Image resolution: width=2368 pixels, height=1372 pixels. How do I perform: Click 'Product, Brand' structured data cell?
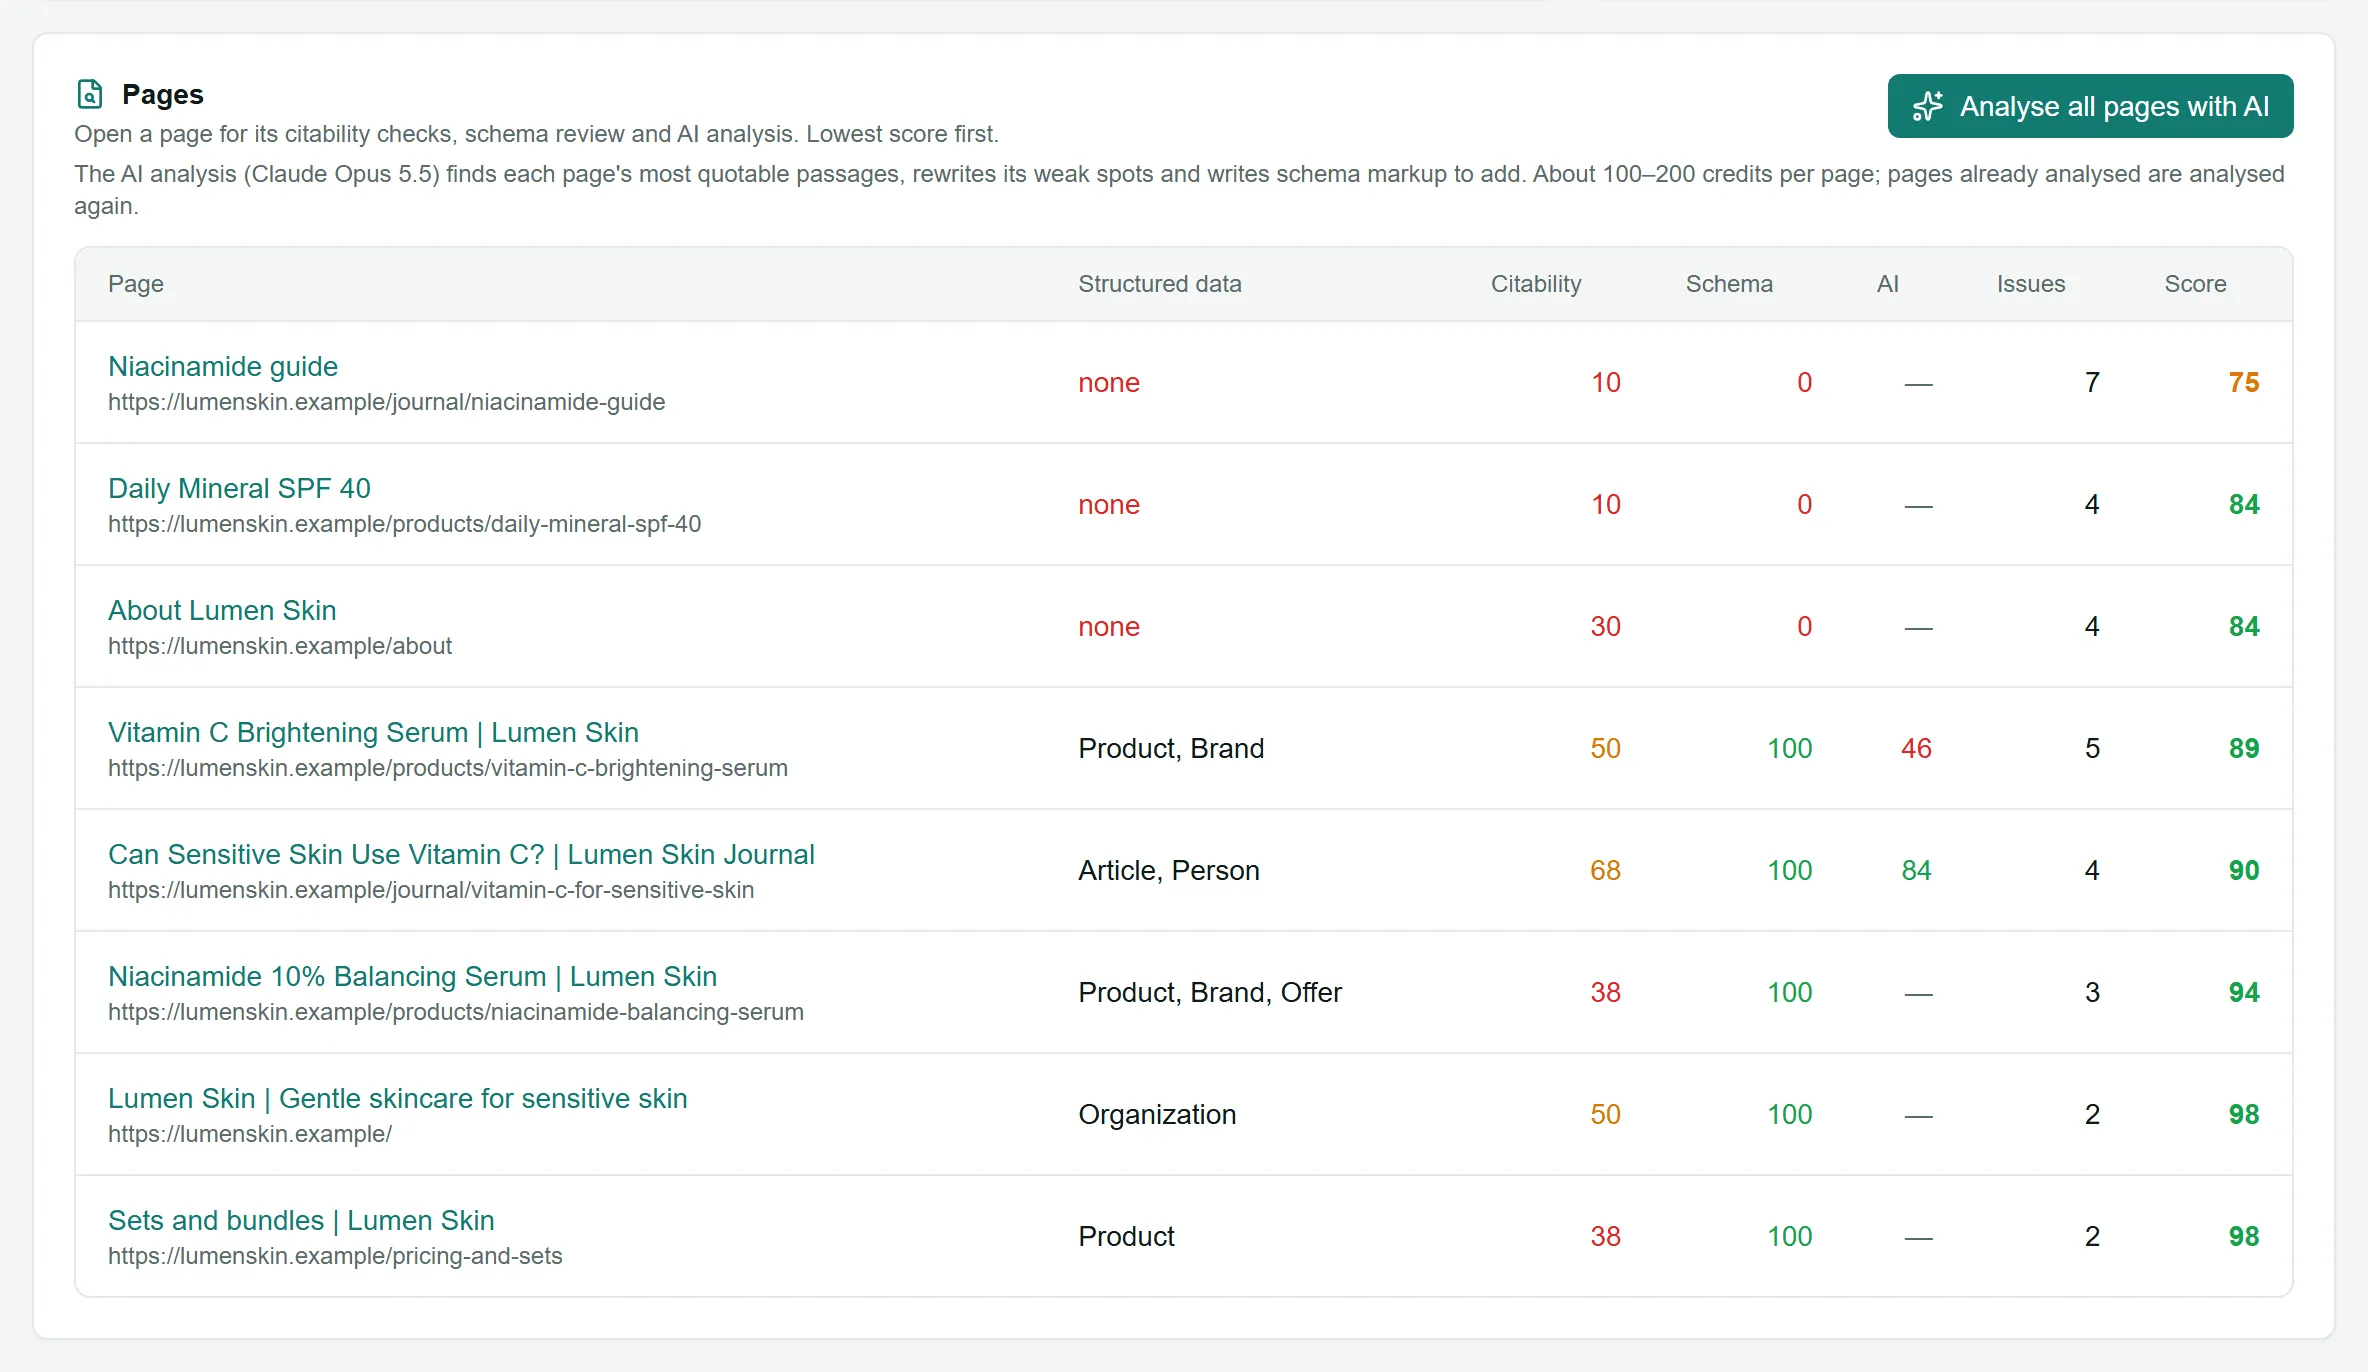coord(1171,748)
